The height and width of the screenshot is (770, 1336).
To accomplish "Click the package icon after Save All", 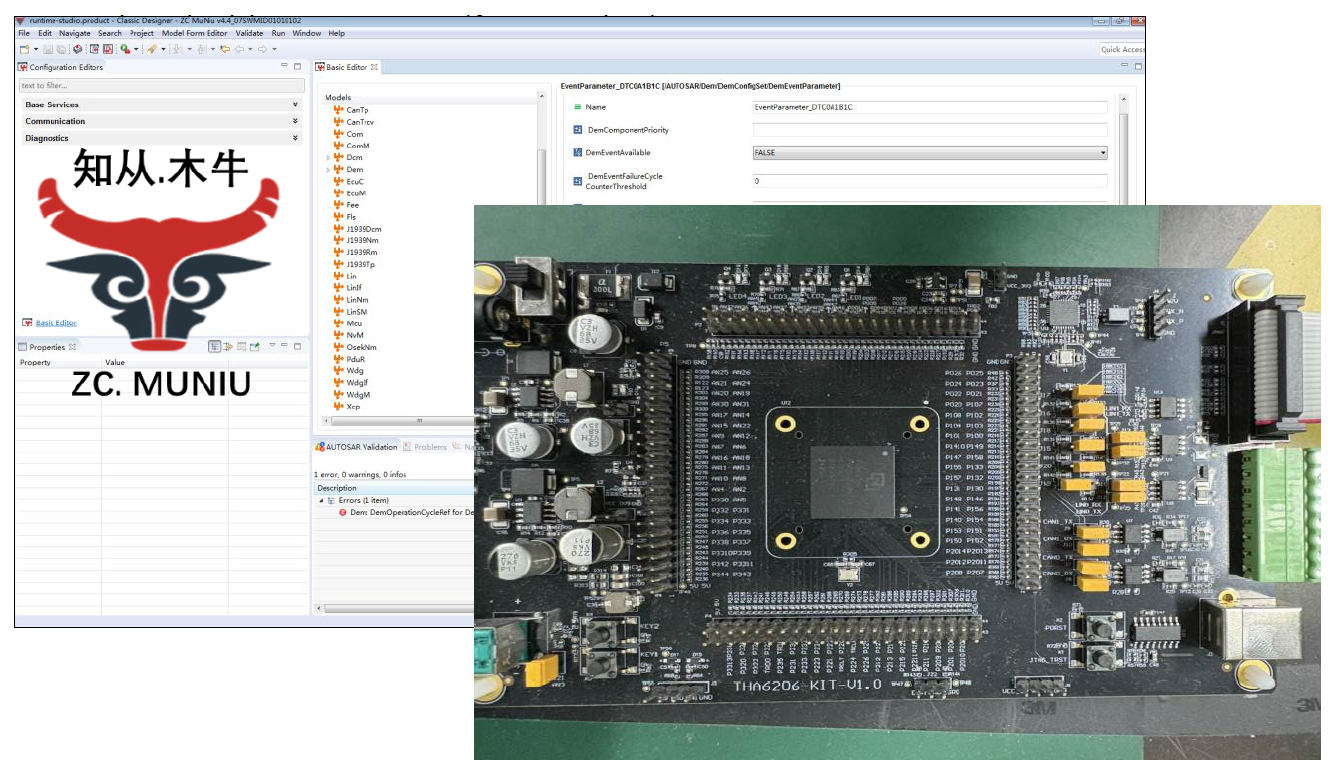I will (78, 49).
